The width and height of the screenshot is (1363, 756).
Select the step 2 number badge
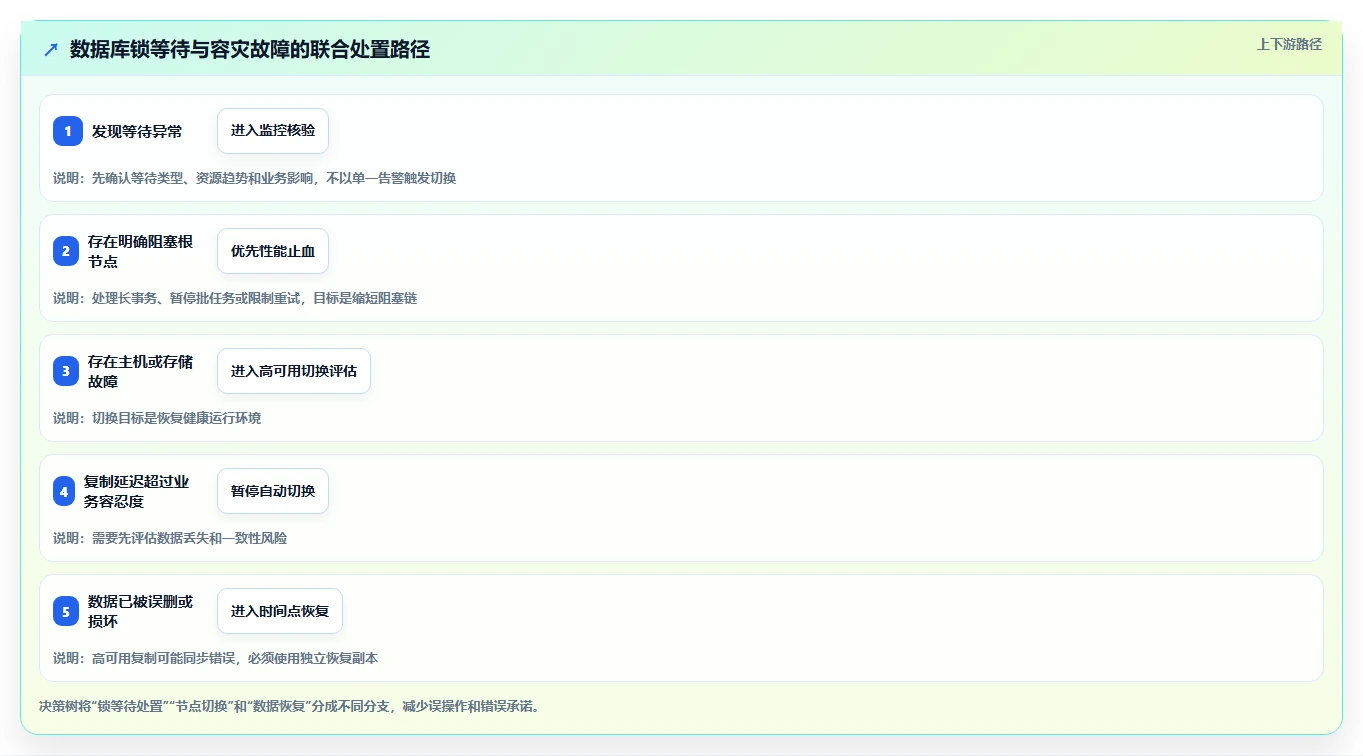[x=66, y=251]
